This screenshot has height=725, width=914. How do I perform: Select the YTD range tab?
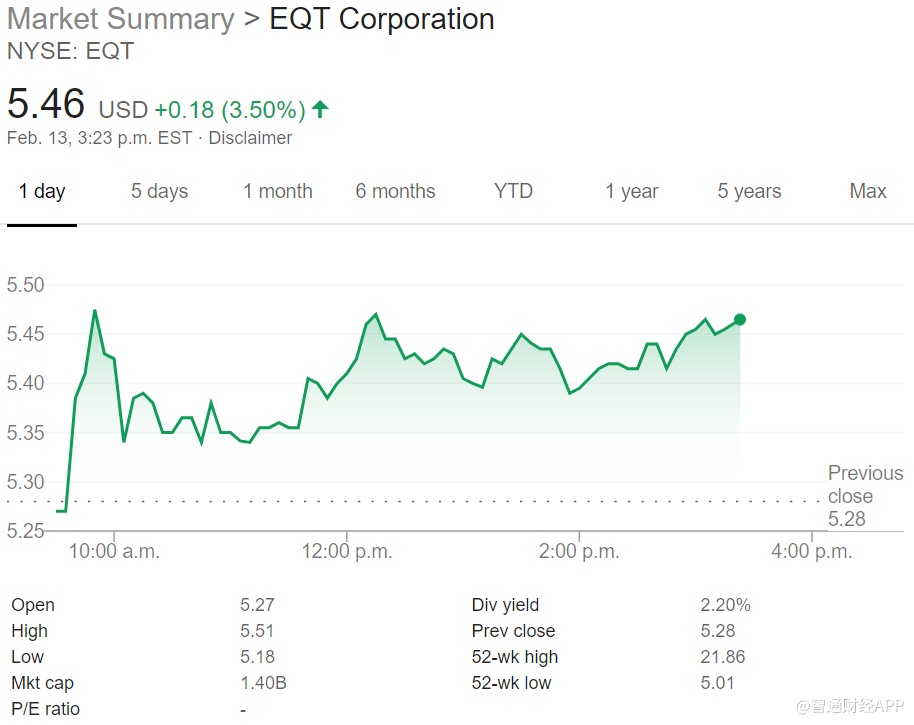pos(513,192)
